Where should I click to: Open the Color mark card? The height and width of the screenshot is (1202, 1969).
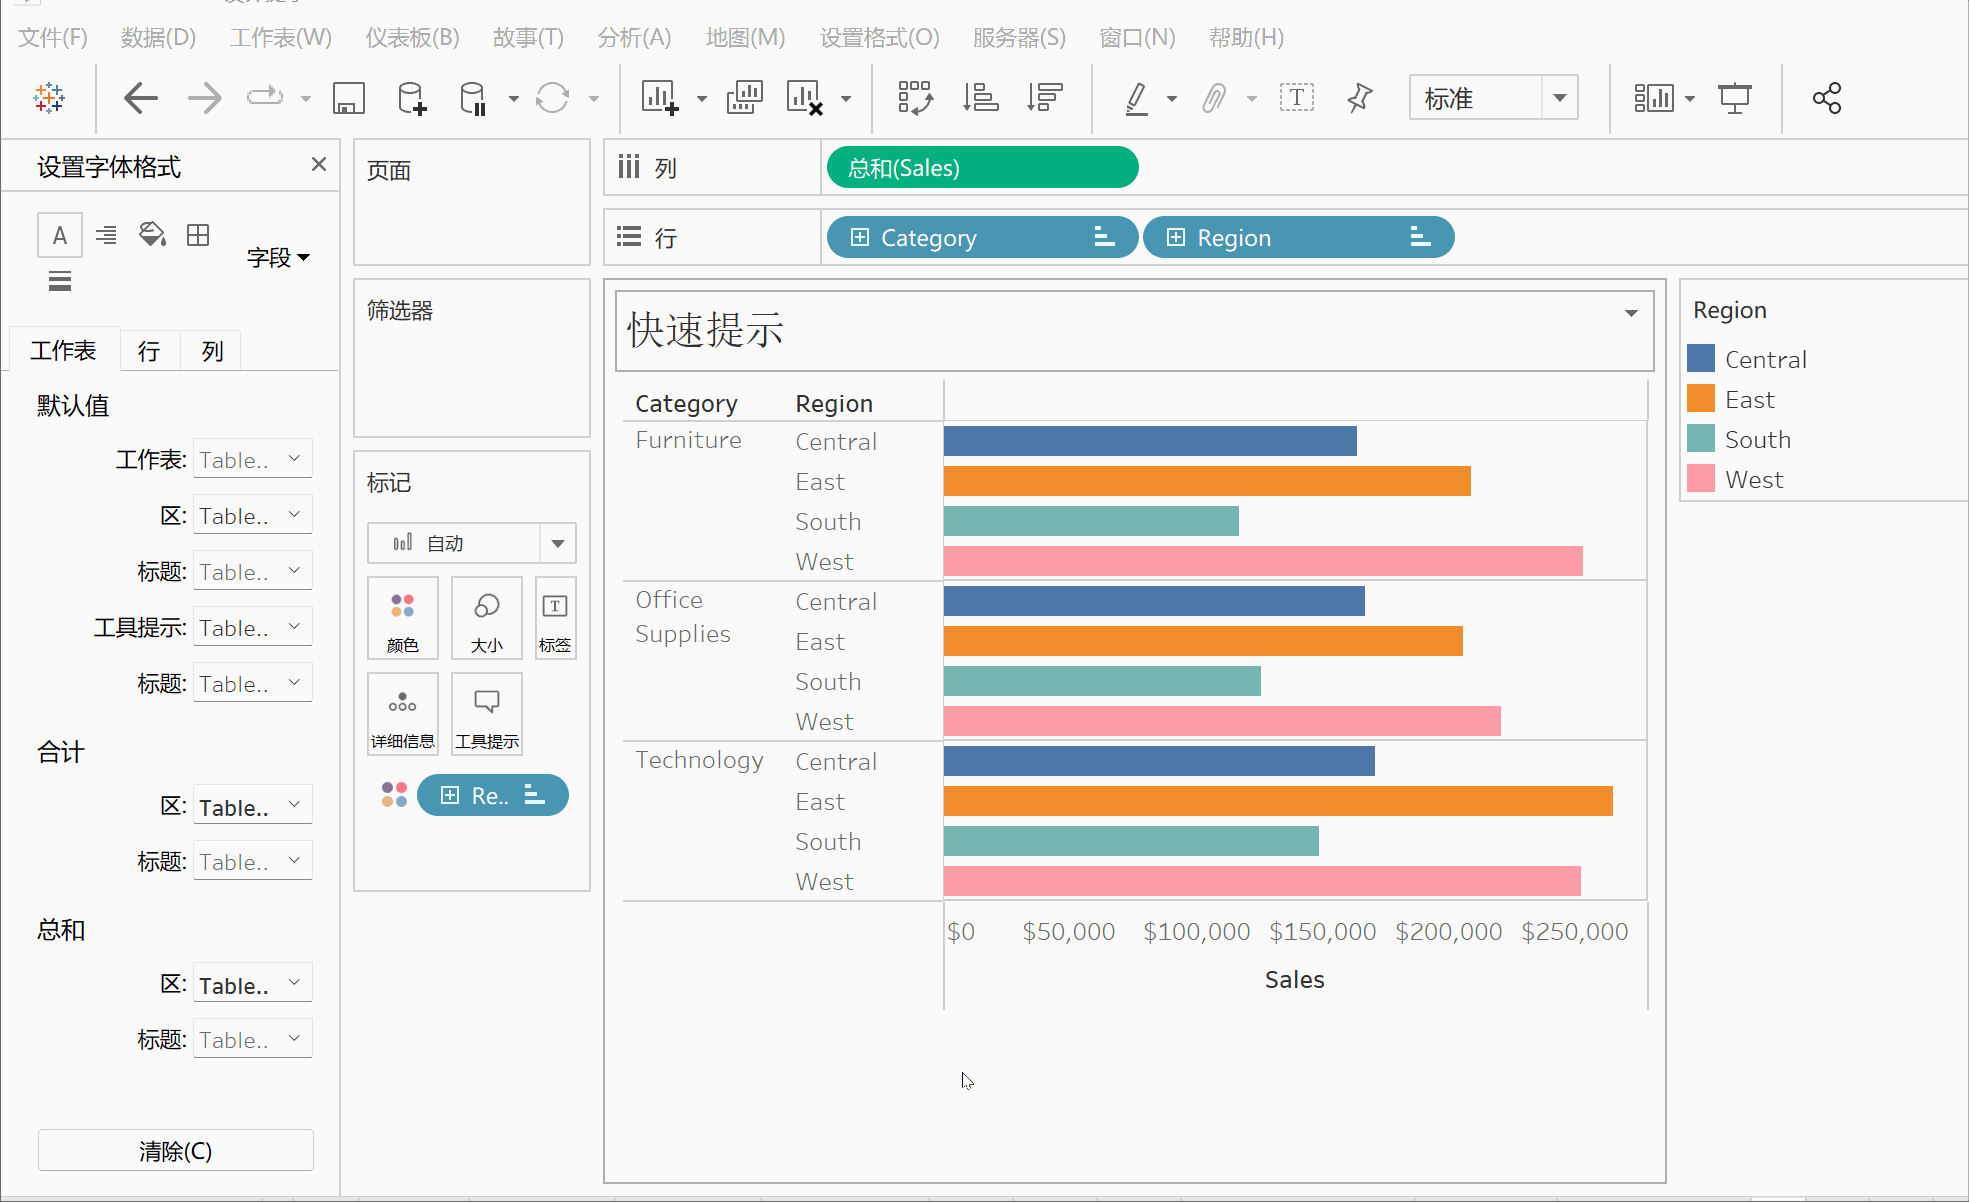(402, 617)
